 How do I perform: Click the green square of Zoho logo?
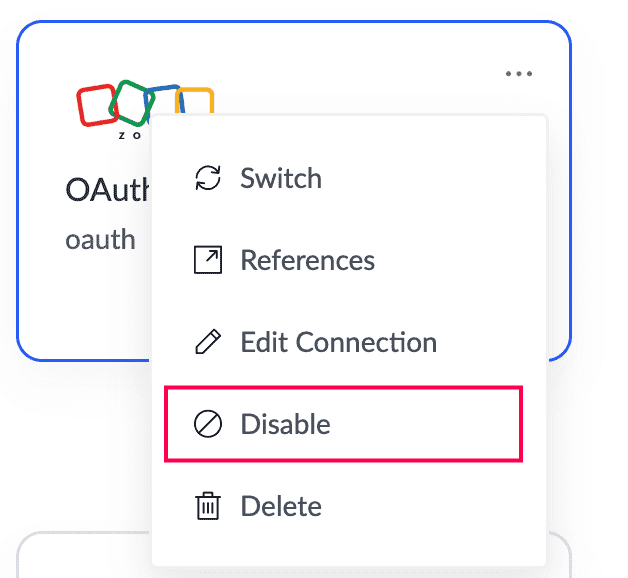[131, 100]
